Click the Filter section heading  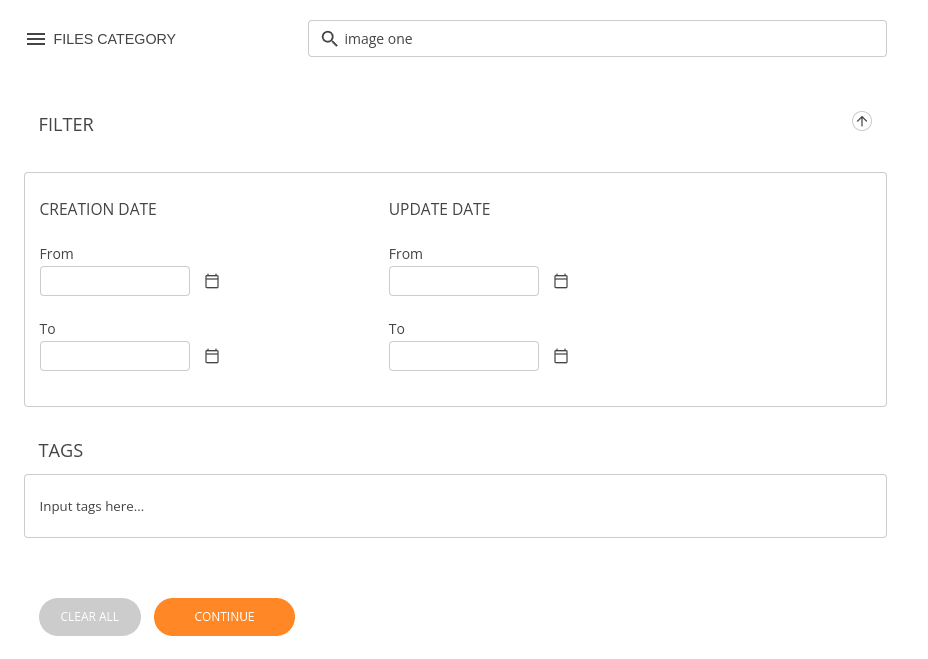[x=66, y=125]
